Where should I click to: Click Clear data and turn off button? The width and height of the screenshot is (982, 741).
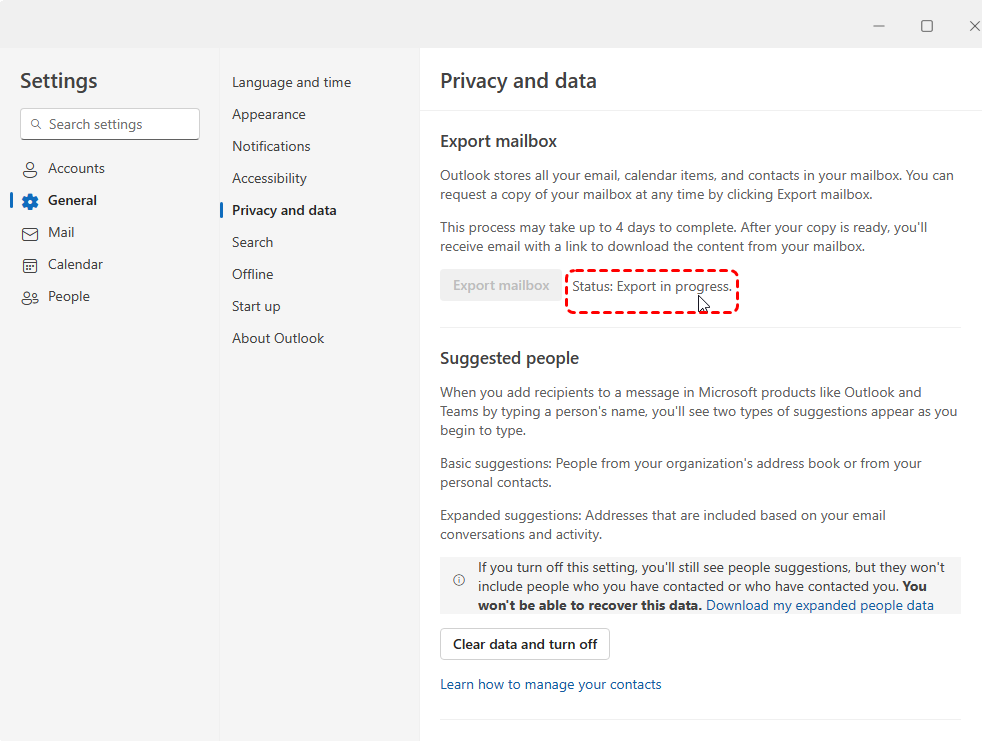coord(525,644)
